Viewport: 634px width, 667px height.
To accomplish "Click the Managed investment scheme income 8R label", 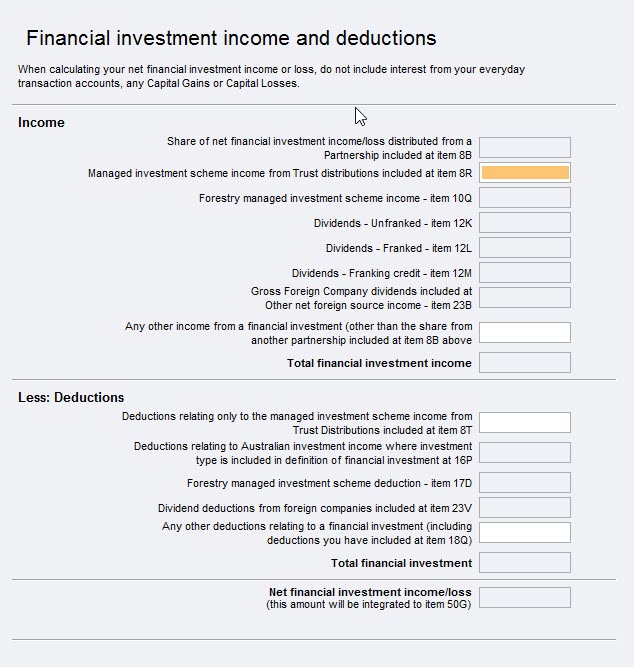I will (x=280, y=173).
